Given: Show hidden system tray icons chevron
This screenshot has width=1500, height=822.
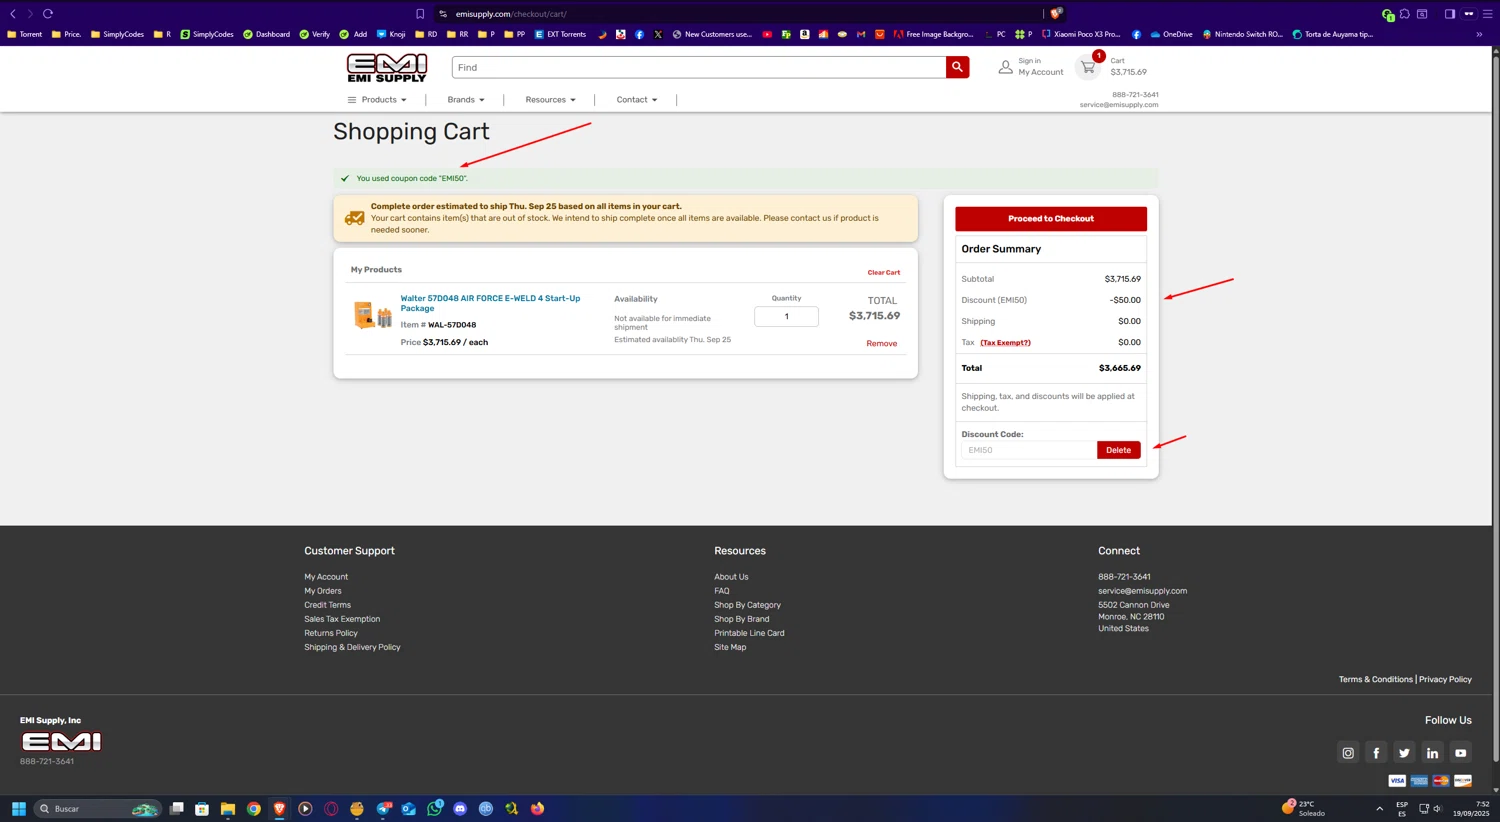Looking at the screenshot, I should pyautogui.click(x=1379, y=809).
